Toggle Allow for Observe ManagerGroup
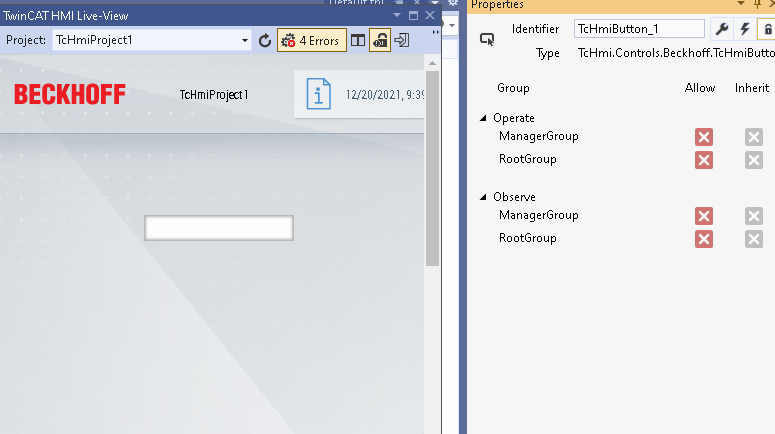 coord(704,216)
